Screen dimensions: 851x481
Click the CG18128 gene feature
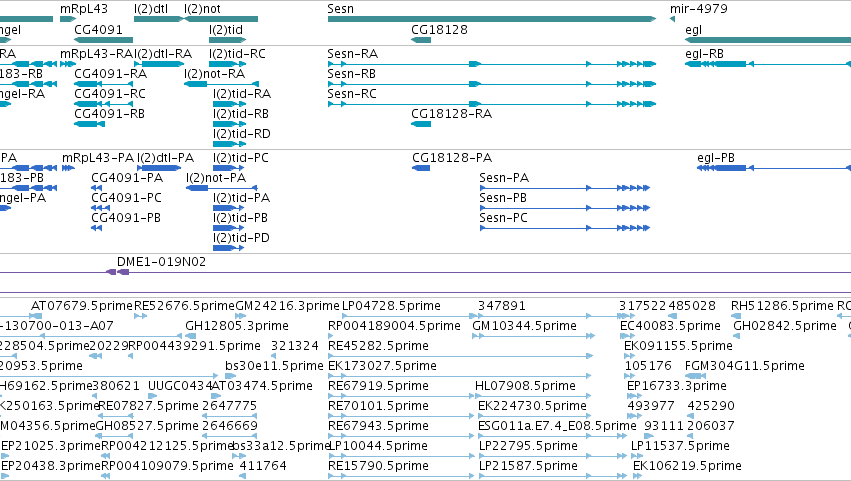421,40
